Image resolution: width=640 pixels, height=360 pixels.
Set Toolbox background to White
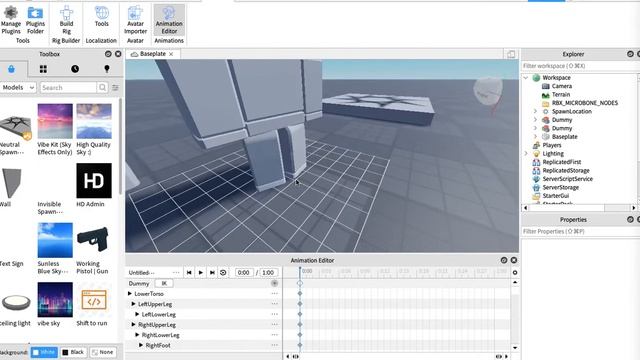coord(44,352)
